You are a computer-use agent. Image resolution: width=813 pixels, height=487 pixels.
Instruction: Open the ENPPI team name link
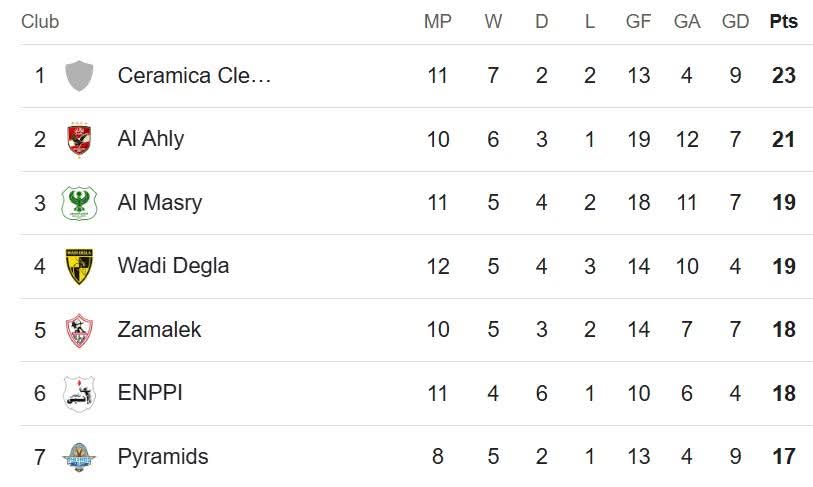coord(150,393)
